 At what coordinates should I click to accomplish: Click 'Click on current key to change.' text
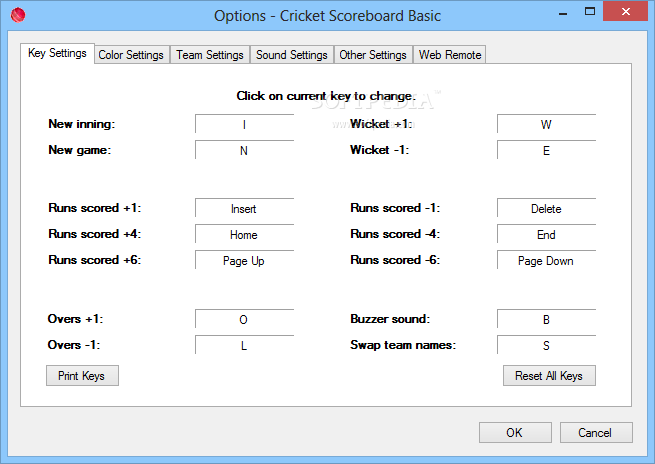tap(326, 96)
